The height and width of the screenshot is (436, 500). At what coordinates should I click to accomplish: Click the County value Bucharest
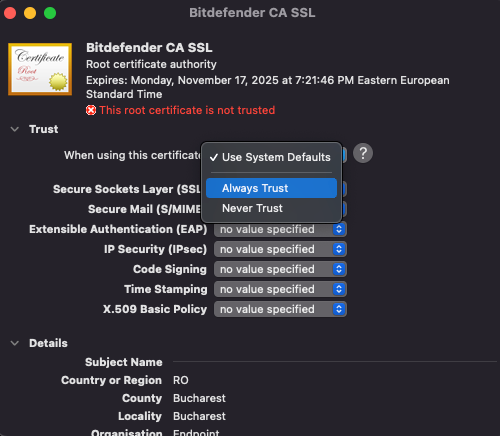[199, 398]
